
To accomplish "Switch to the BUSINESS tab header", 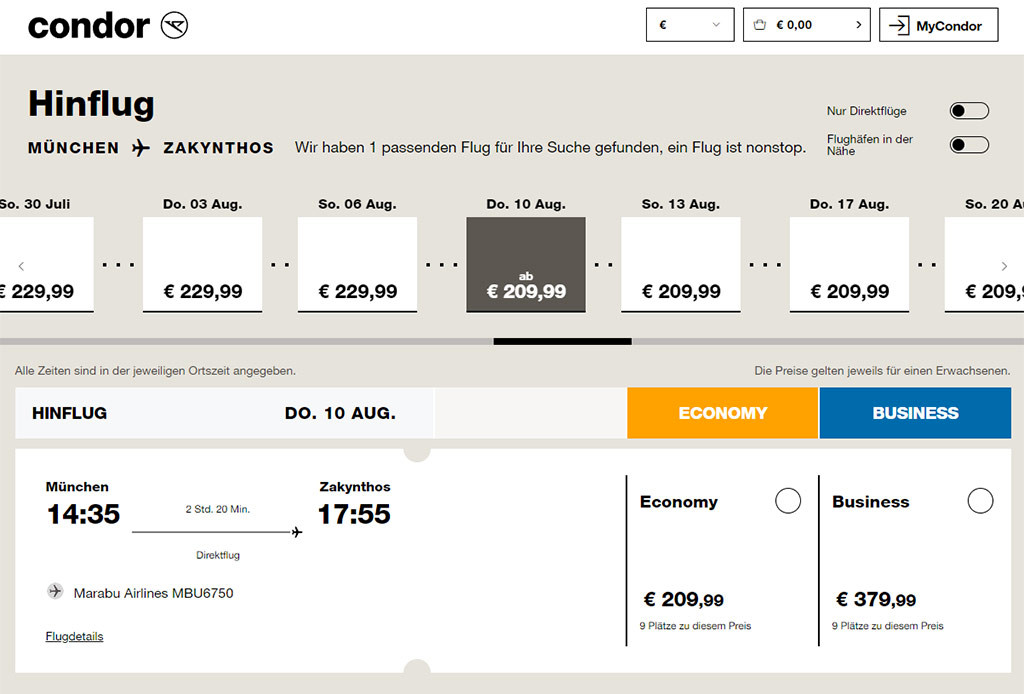I will (915, 413).
